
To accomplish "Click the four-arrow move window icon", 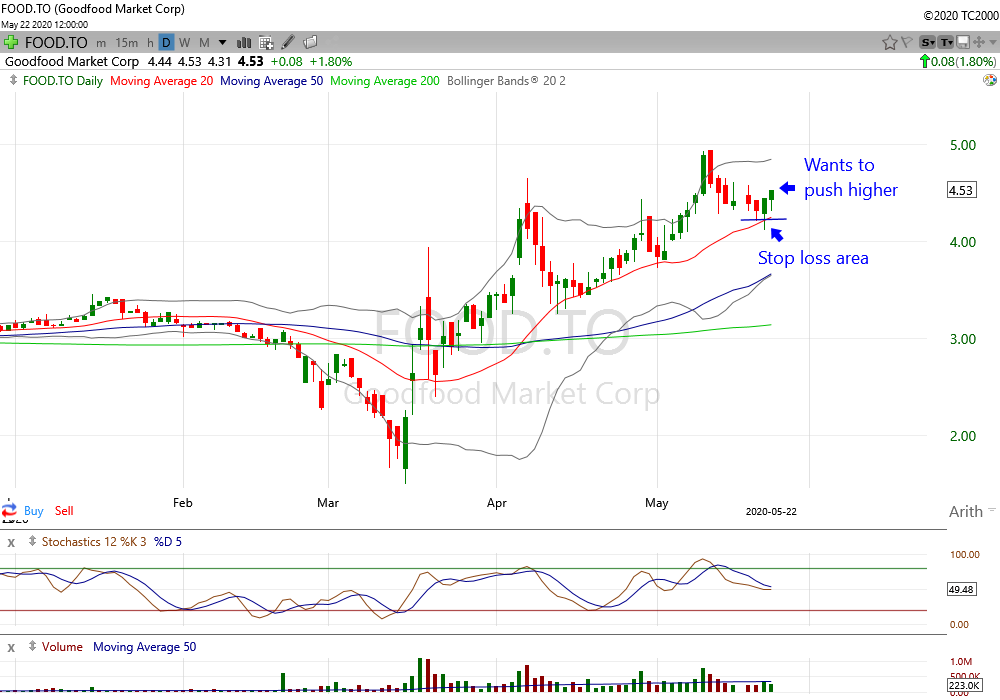I will point(979,43).
